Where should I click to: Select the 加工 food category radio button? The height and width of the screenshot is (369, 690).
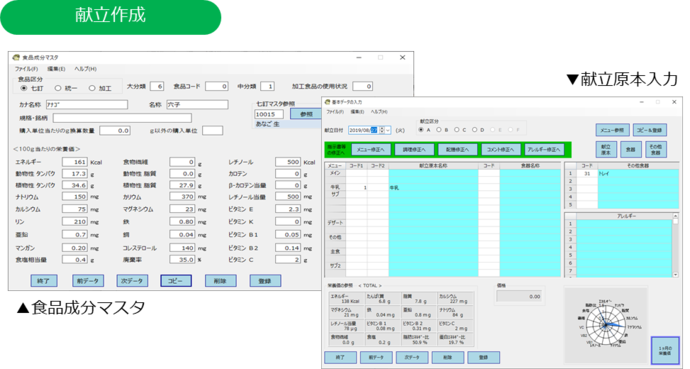(92, 88)
